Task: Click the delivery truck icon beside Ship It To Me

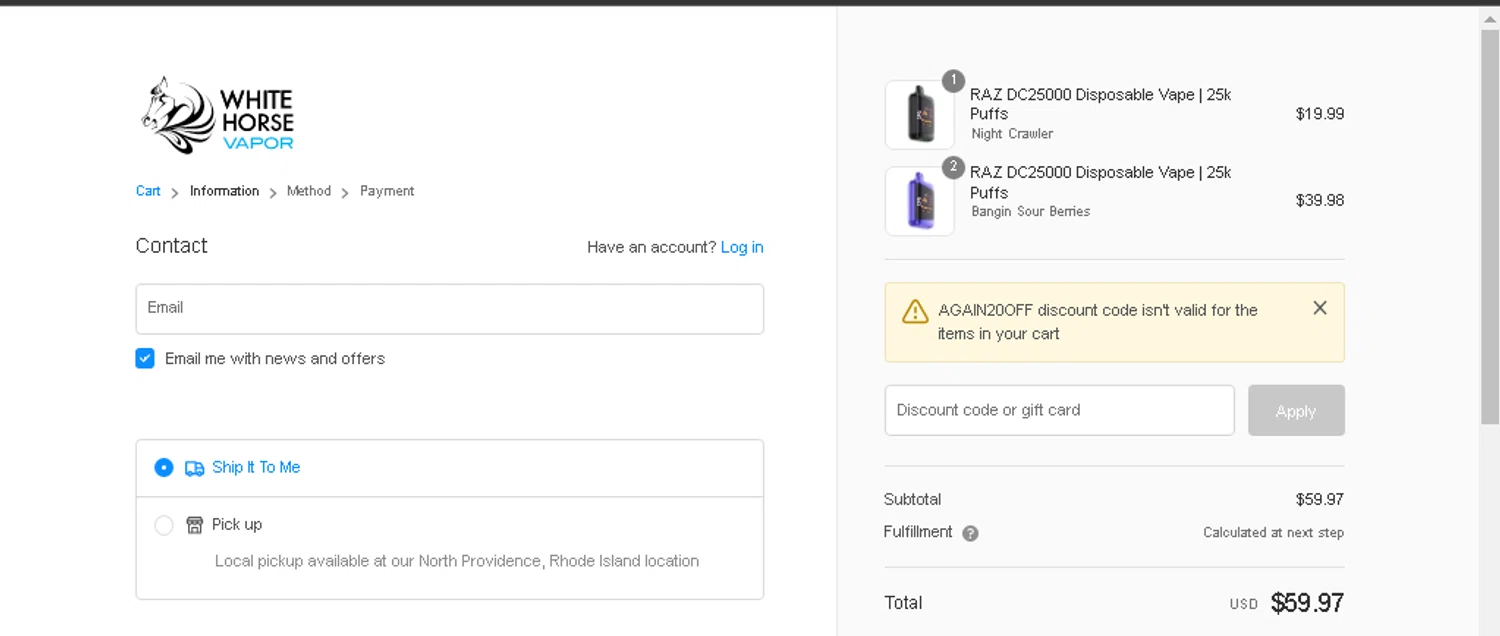Action: pyautogui.click(x=195, y=468)
